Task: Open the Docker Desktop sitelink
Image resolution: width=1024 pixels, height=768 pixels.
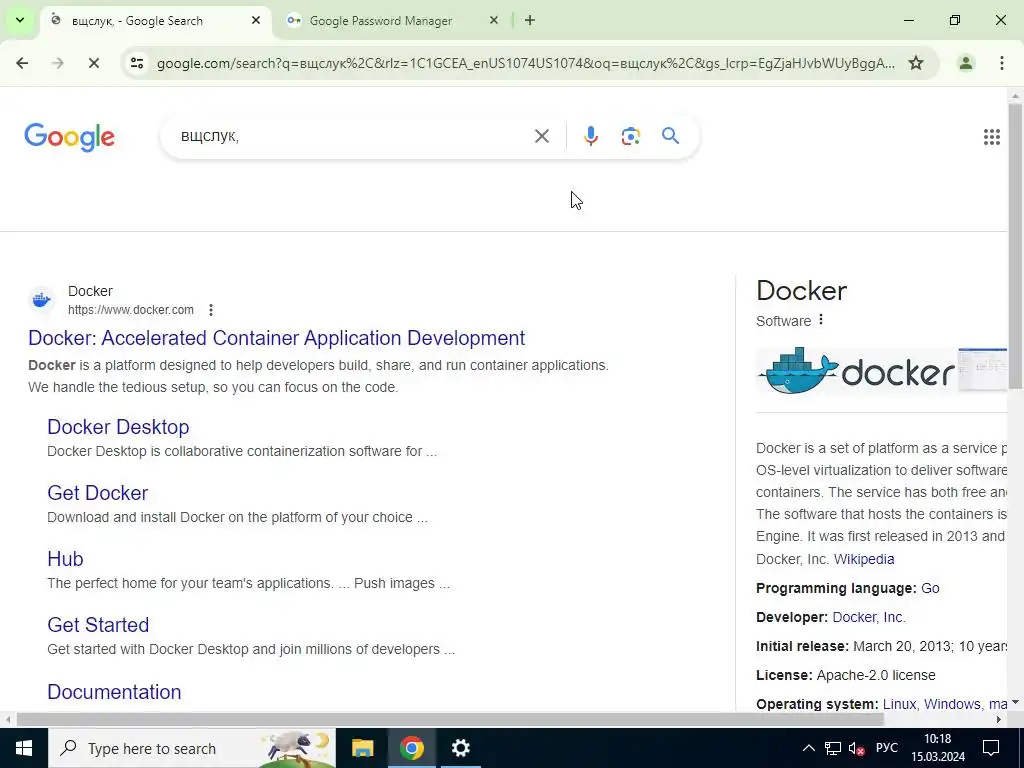Action: pos(118,426)
